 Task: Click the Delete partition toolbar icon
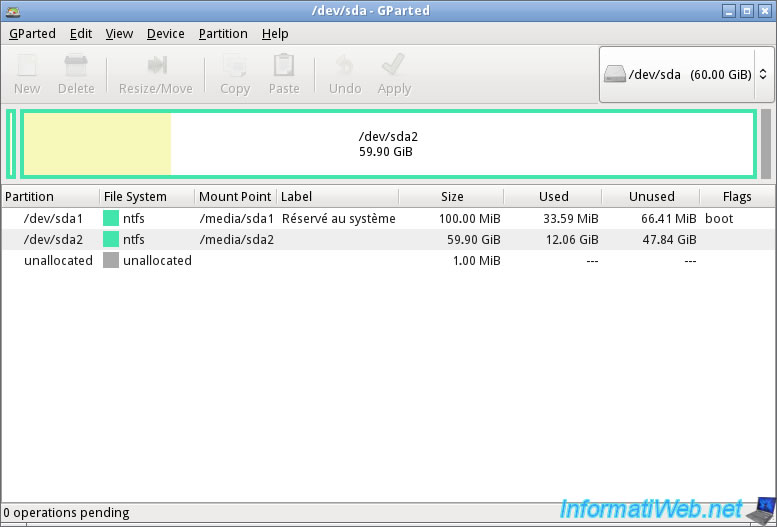76,65
